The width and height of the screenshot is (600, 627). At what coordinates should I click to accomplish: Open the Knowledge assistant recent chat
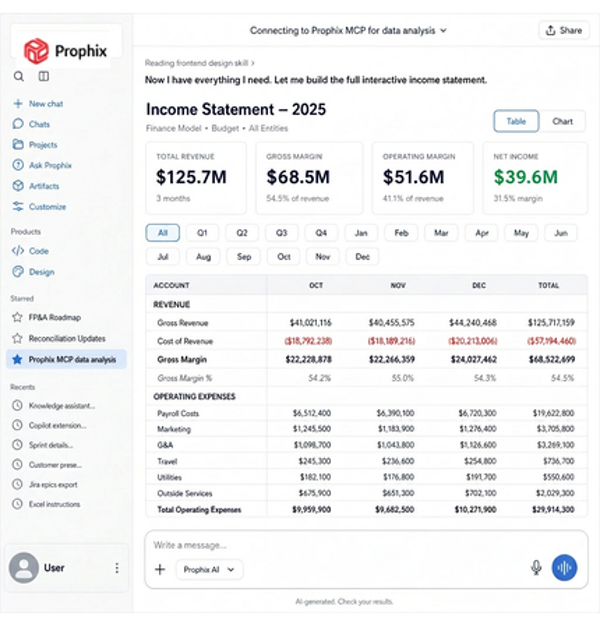tap(62, 406)
